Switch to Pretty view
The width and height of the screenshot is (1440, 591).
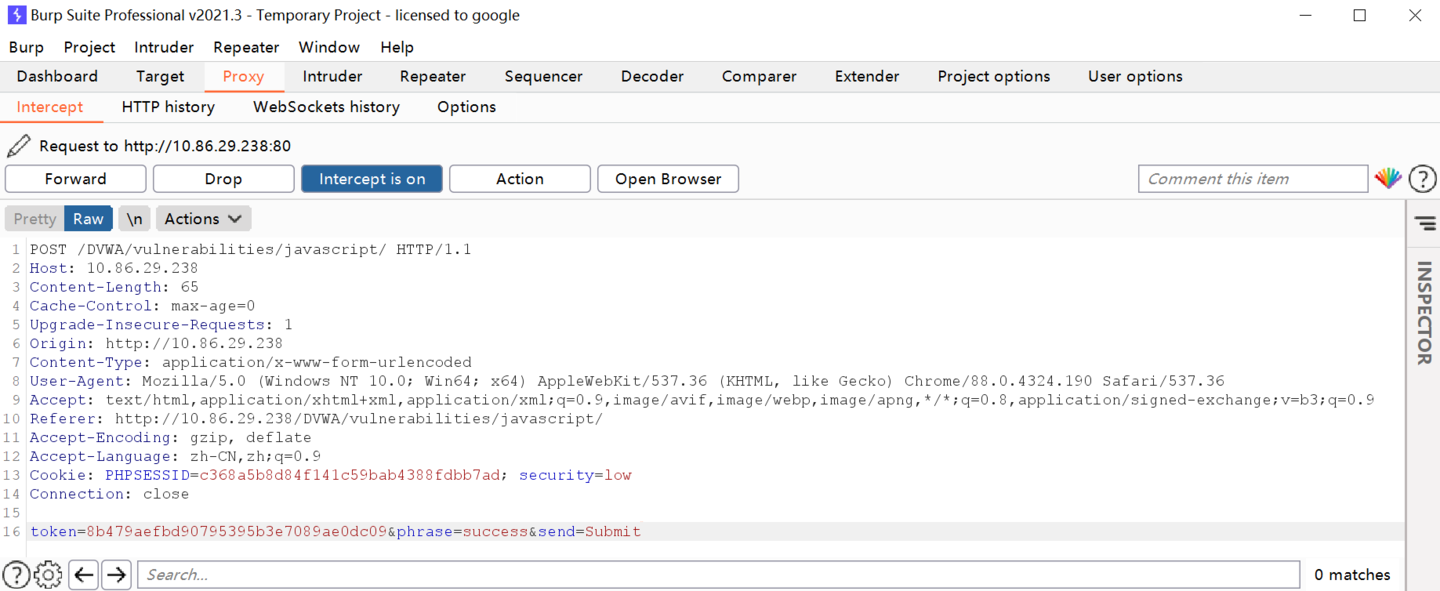pyautogui.click(x=35, y=219)
